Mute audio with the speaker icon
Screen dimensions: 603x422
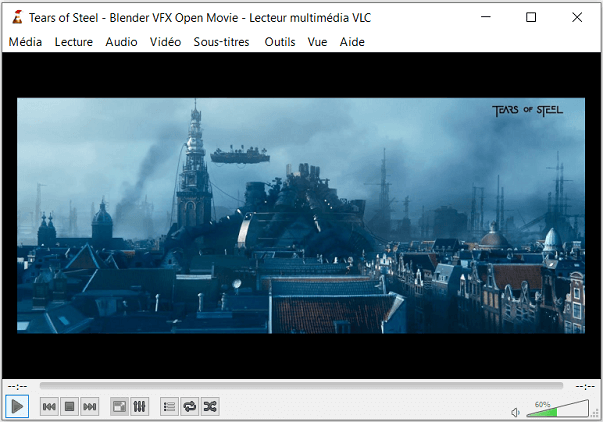coord(515,412)
